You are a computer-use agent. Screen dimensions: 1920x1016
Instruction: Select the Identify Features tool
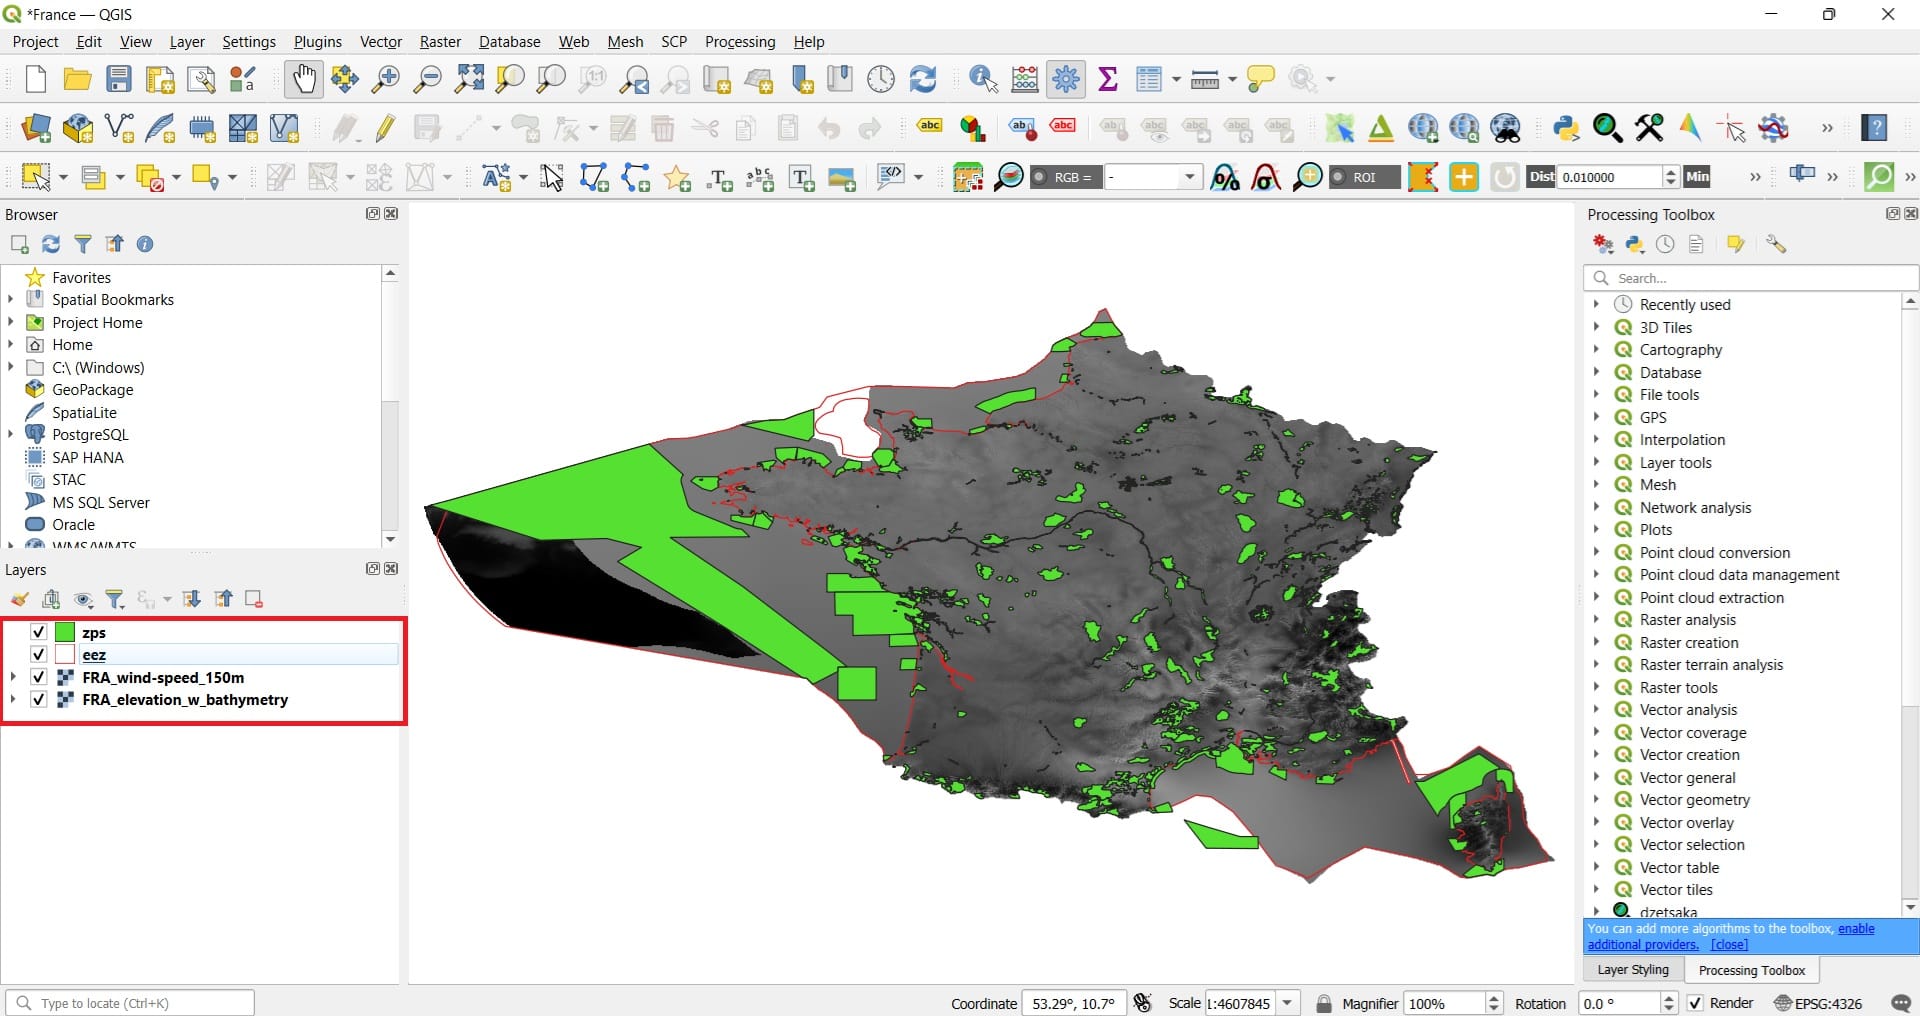[983, 79]
